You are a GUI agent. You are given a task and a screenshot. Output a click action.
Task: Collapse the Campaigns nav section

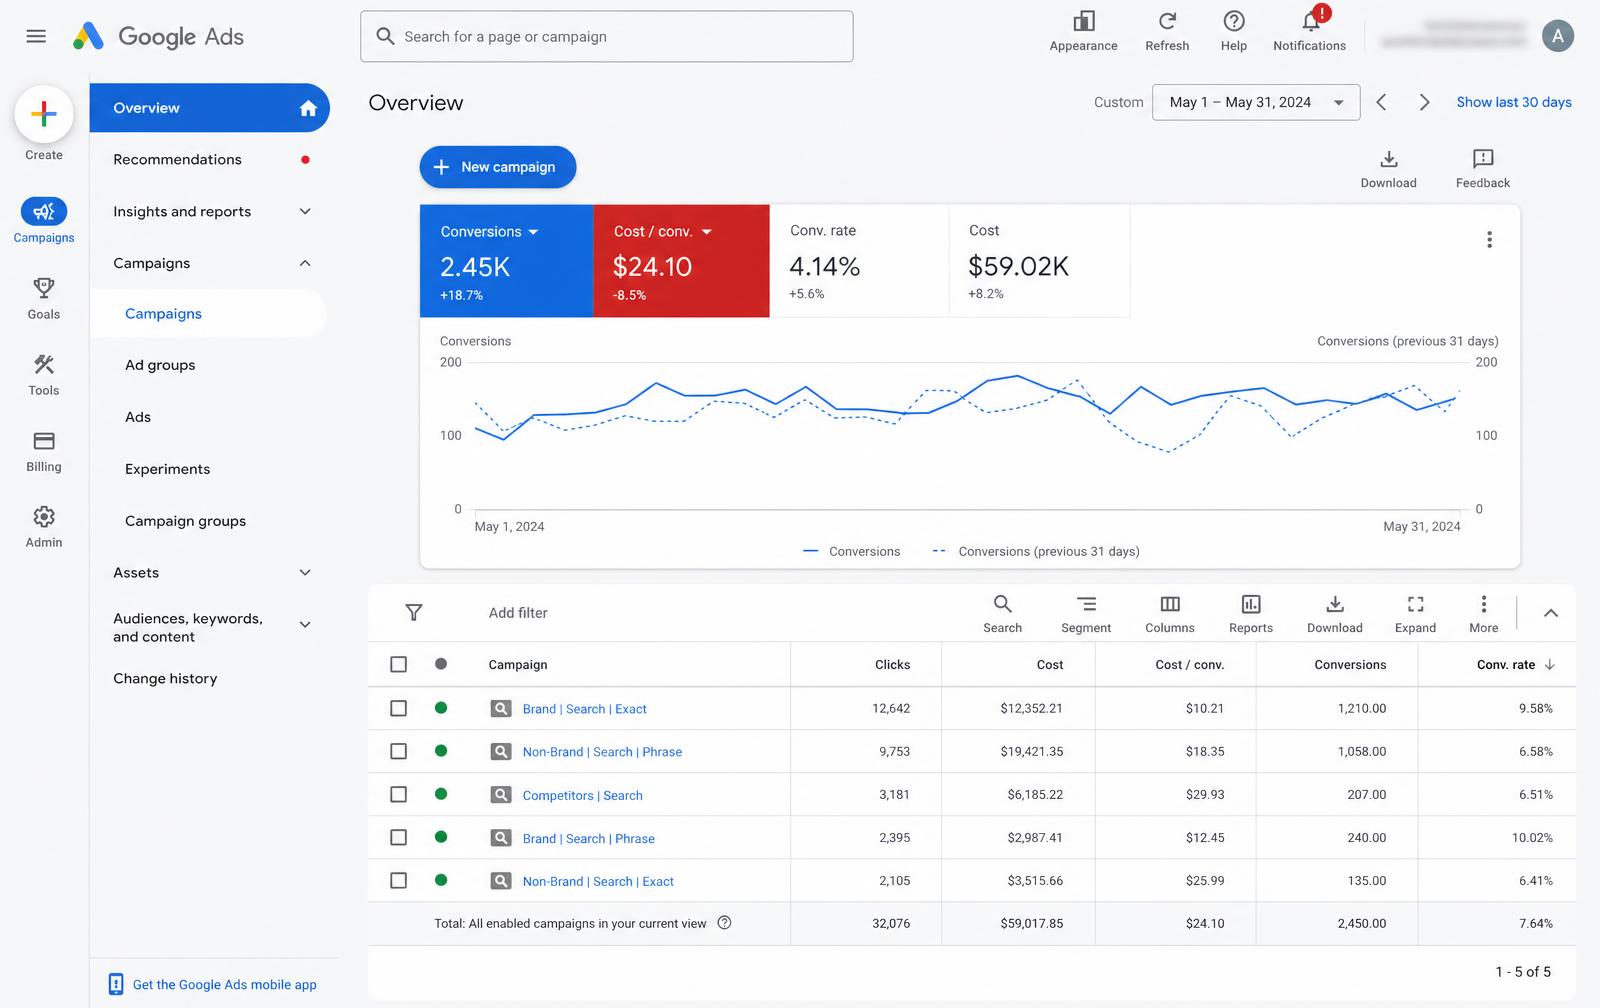tap(305, 263)
